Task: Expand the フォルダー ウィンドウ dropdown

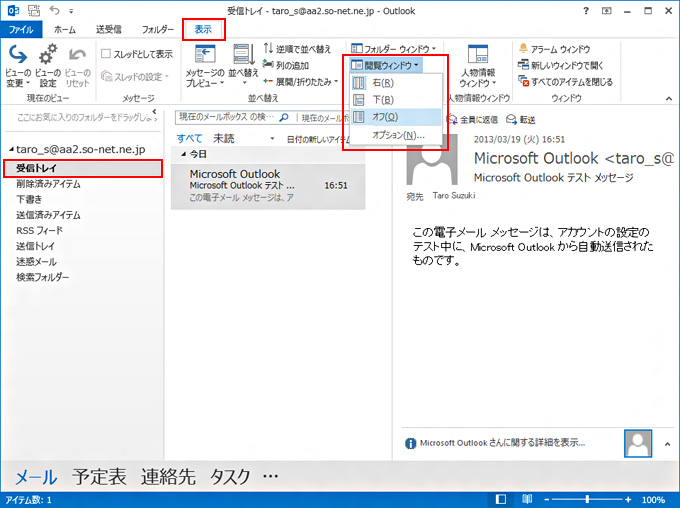Action: (x=393, y=49)
